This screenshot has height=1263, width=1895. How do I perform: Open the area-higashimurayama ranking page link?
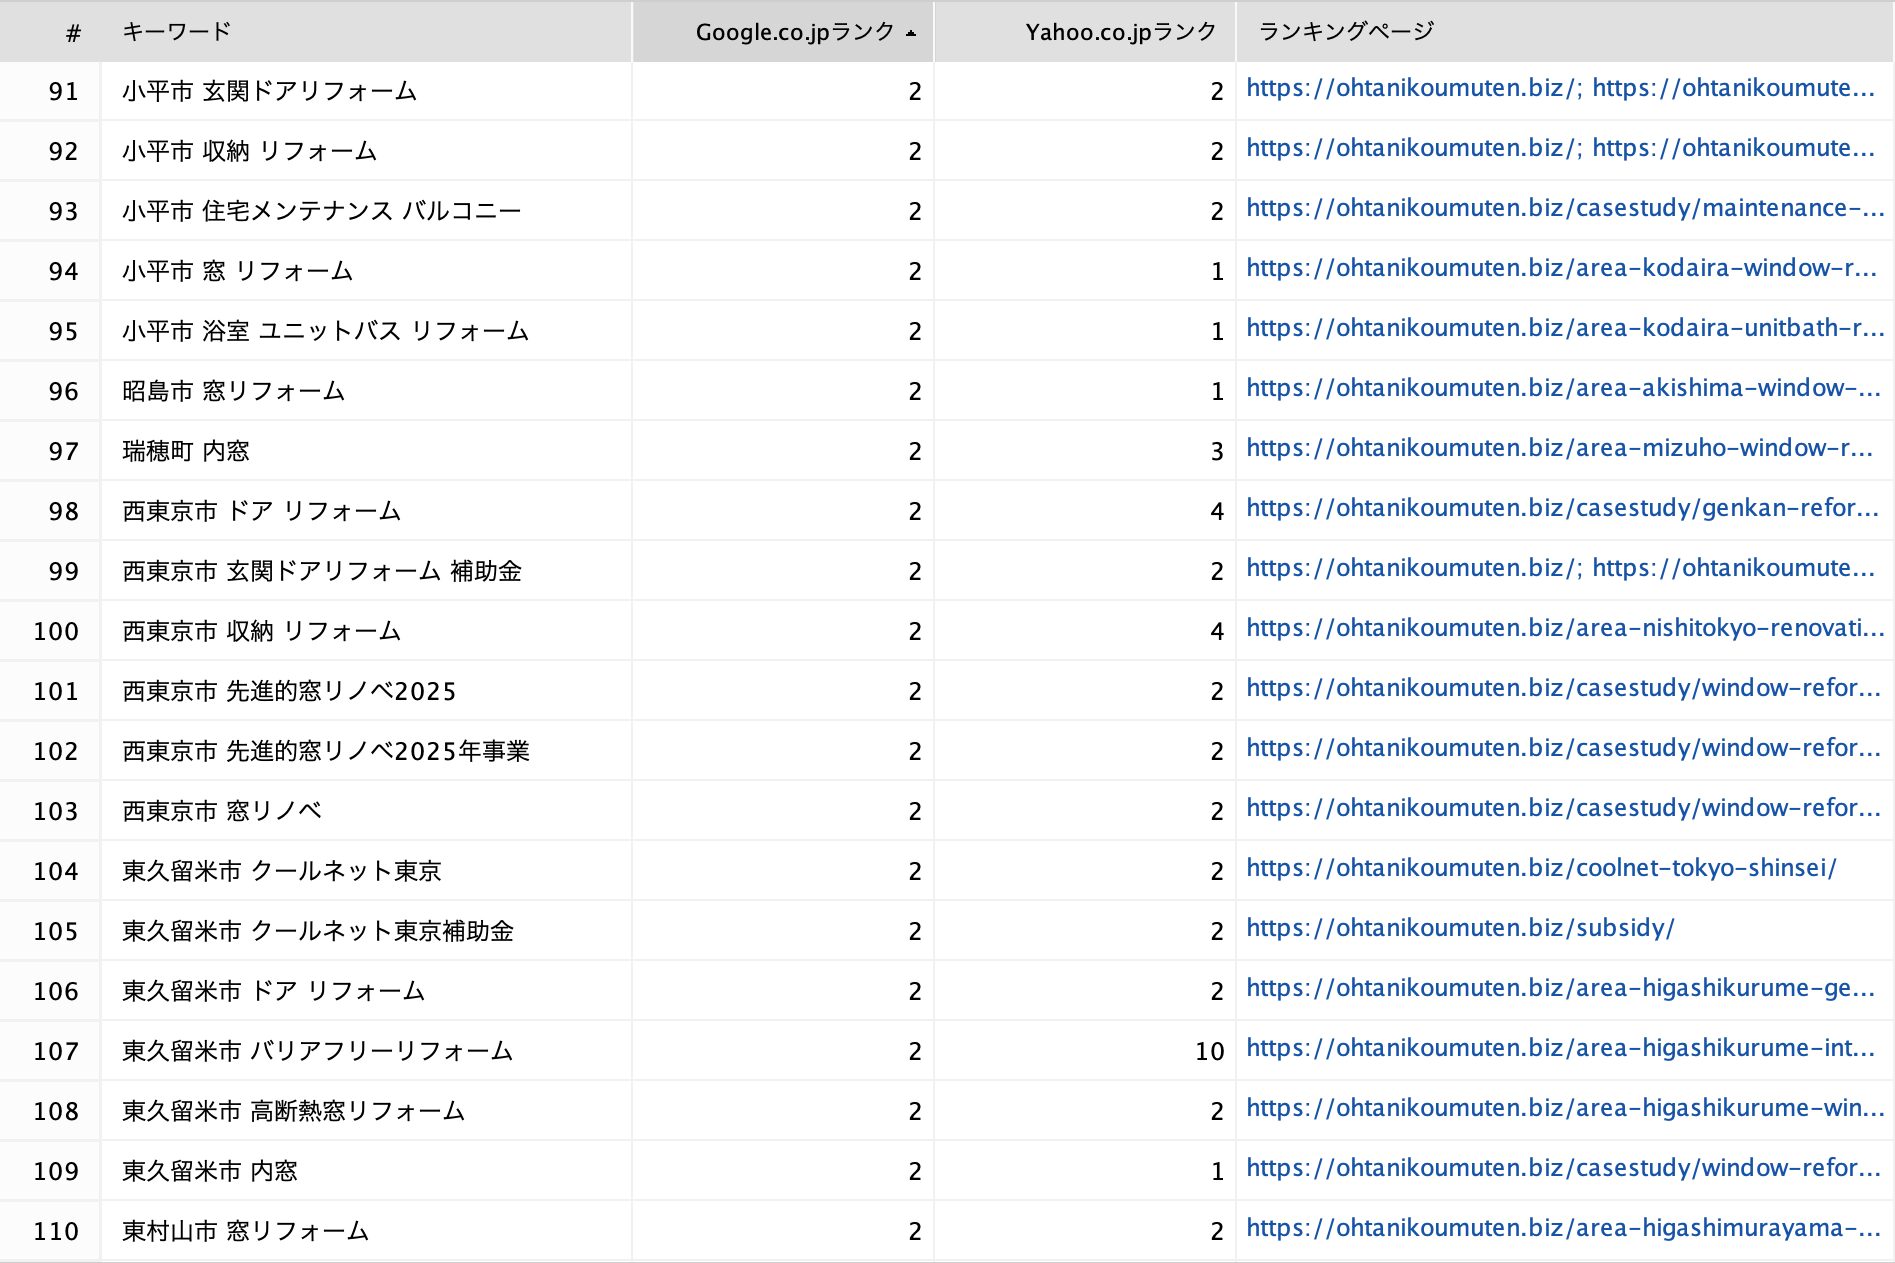tap(1562, 1228)
